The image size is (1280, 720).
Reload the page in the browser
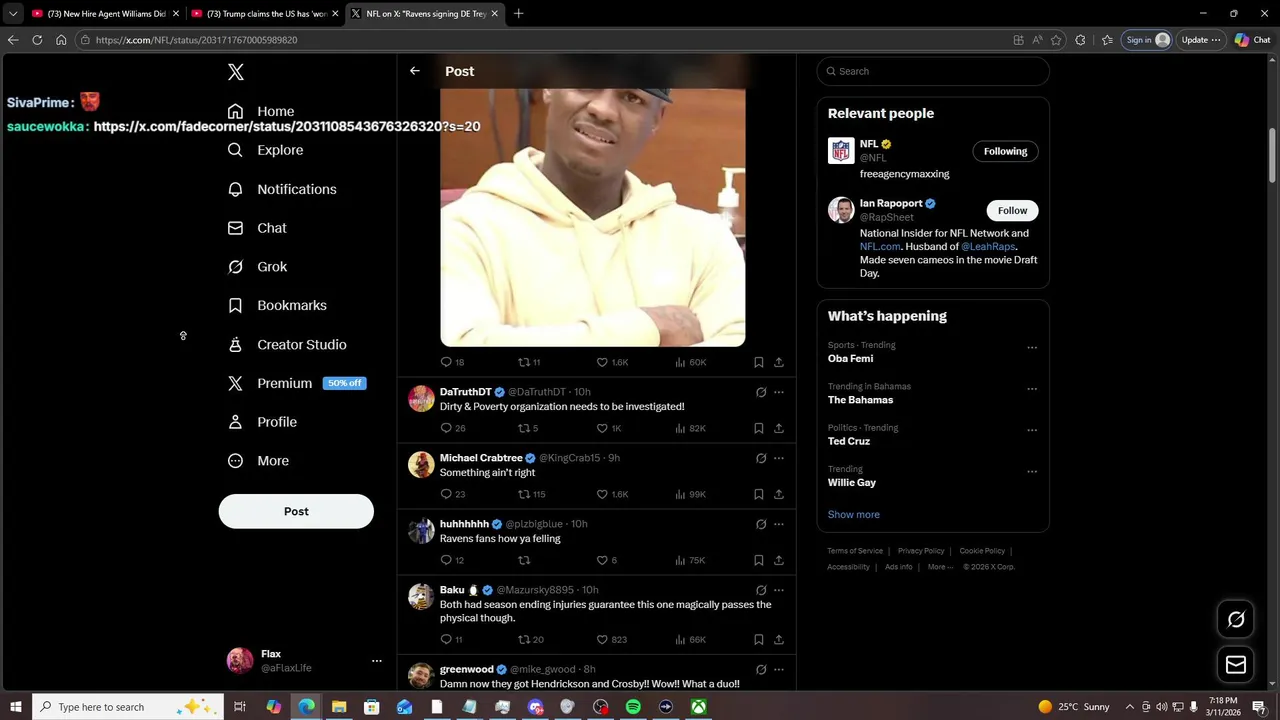[x=37, y=40]
